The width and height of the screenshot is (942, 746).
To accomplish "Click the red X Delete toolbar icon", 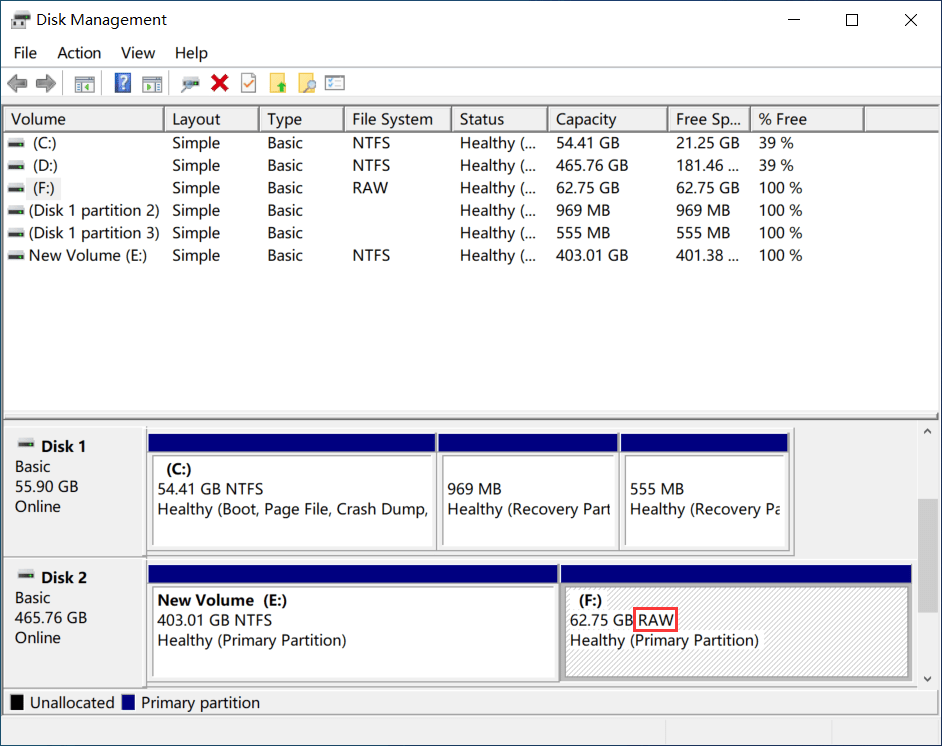I will pyautogui.click(x=220, y=84).
